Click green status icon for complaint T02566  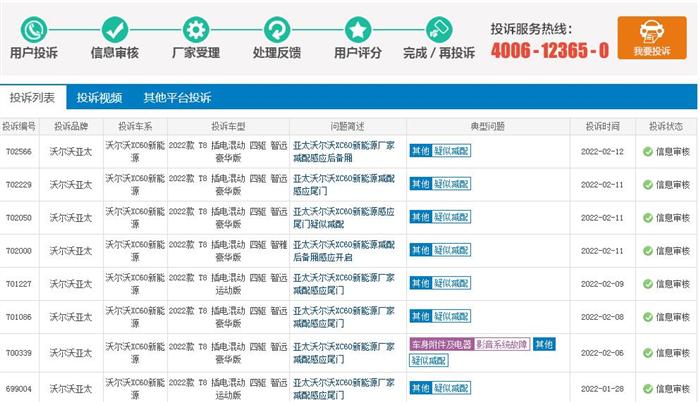pyautogui.click(x=647, y=151)
